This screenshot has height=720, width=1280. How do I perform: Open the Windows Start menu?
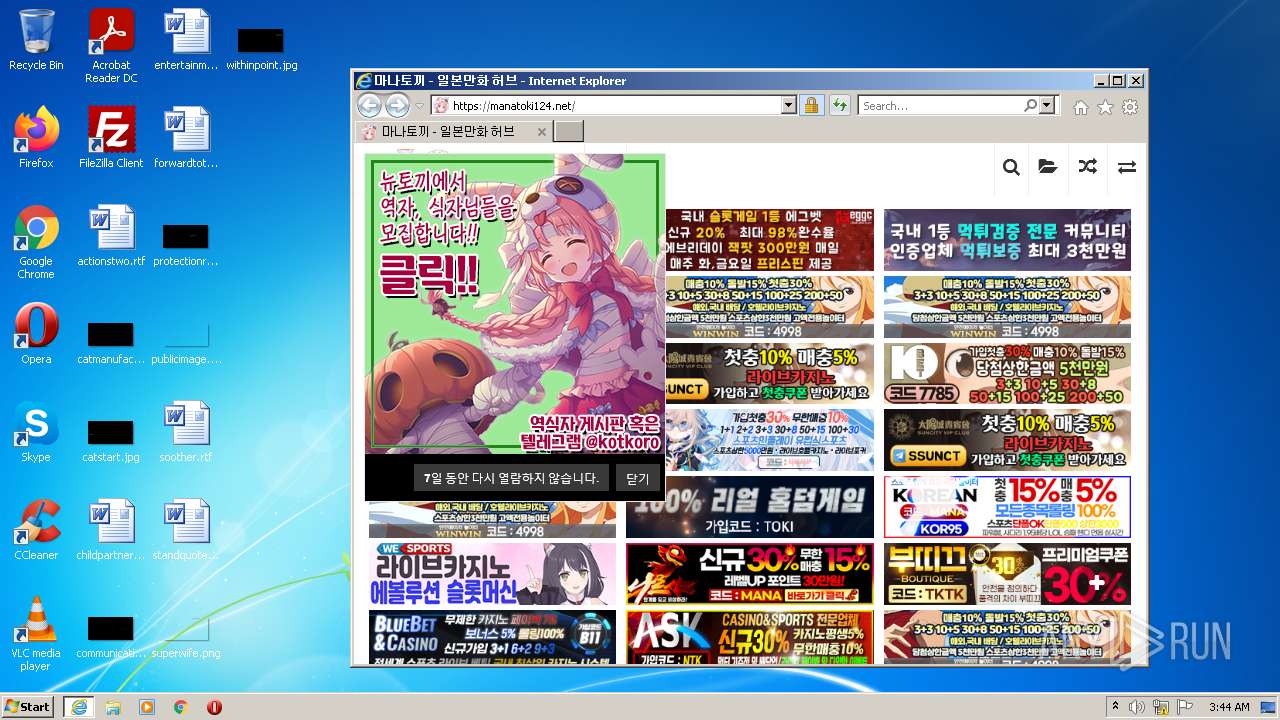(27, 706)
